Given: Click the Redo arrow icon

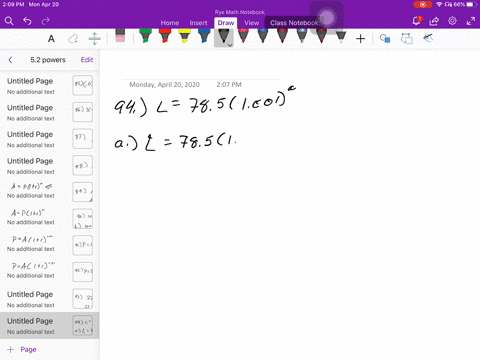Looking at the screenshot, I should coord(45,21).
